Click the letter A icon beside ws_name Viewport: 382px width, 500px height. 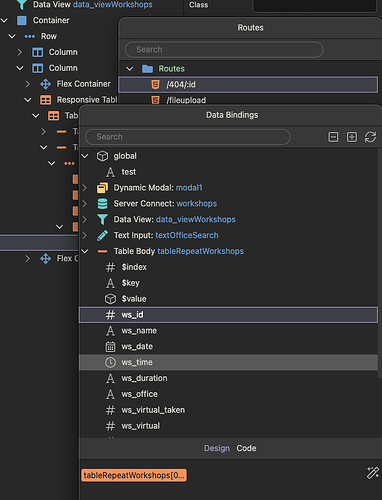pyautogui.click(x=110, y=331)
